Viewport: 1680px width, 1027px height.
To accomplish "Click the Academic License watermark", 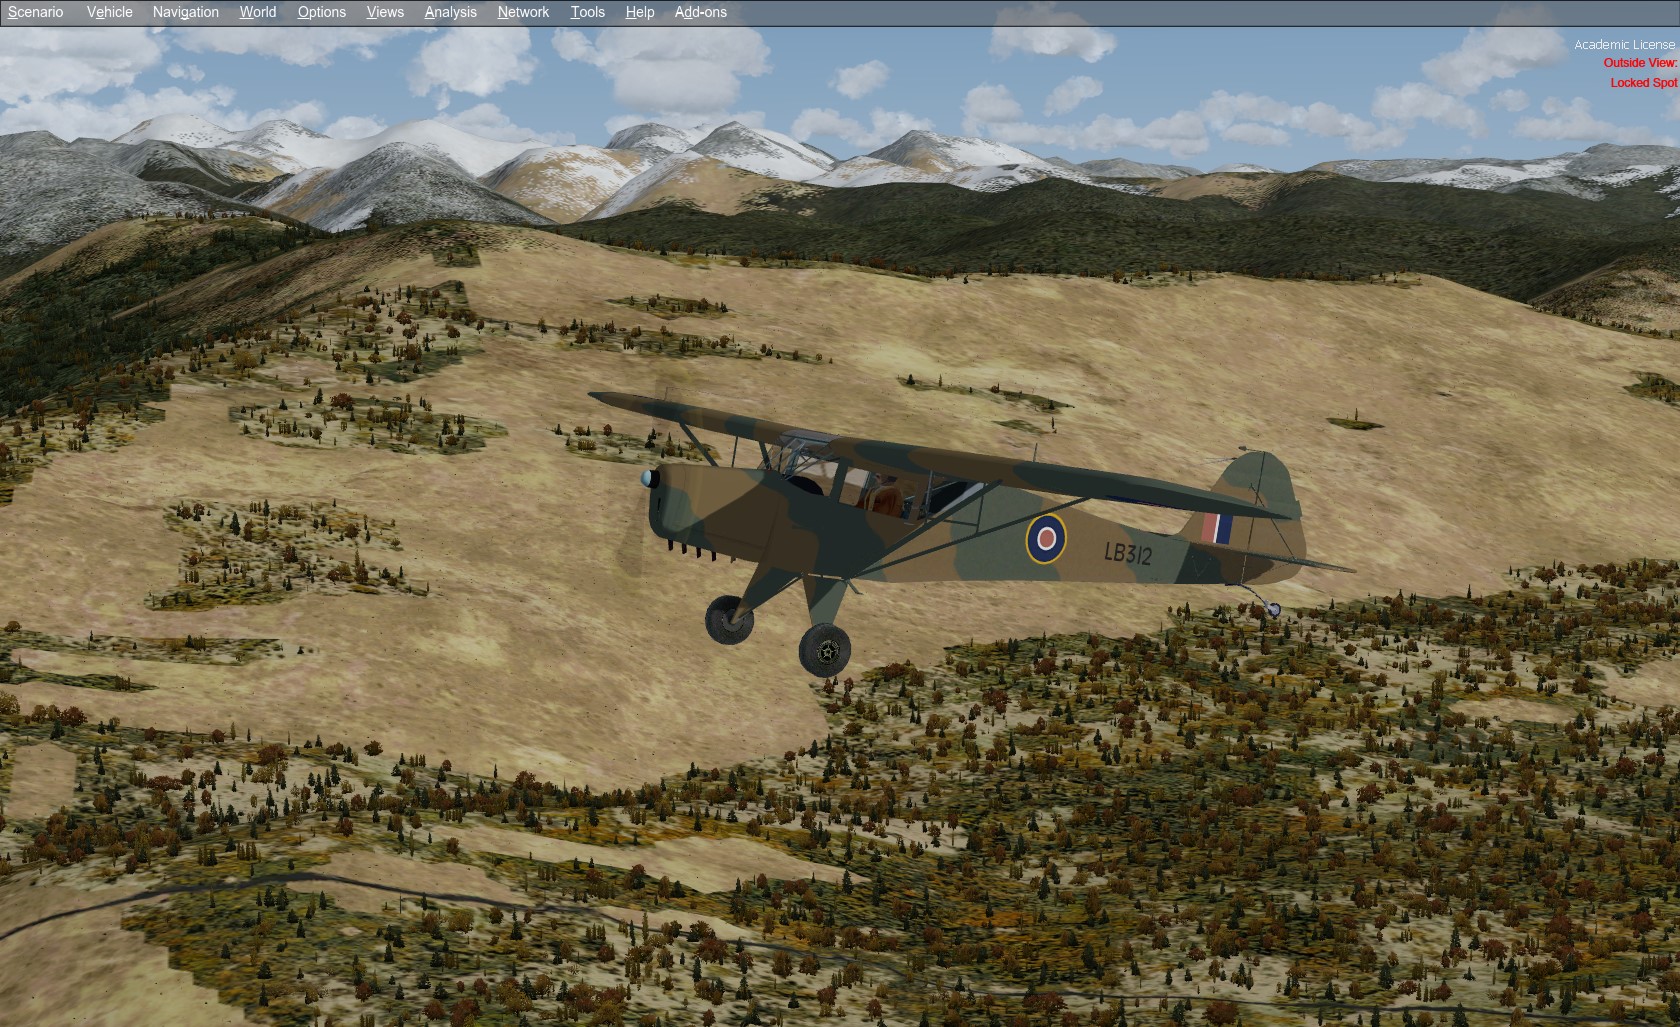I will 1623,45.
